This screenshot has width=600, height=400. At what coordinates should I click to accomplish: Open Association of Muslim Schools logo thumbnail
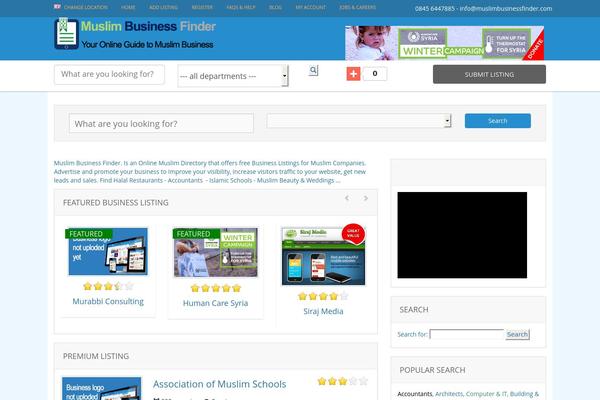[101, 389]
